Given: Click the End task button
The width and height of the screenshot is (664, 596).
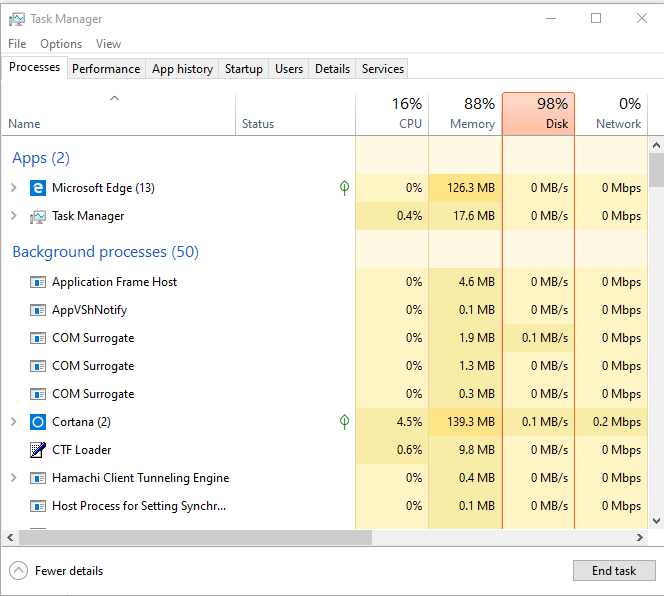Looking at the screenshot, I should [614, 571].
